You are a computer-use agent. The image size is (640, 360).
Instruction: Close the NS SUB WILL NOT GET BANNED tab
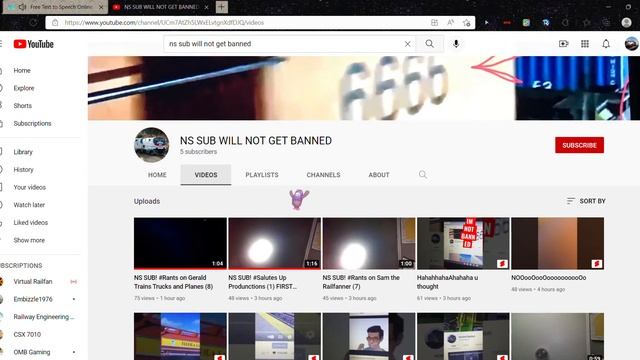207,7
